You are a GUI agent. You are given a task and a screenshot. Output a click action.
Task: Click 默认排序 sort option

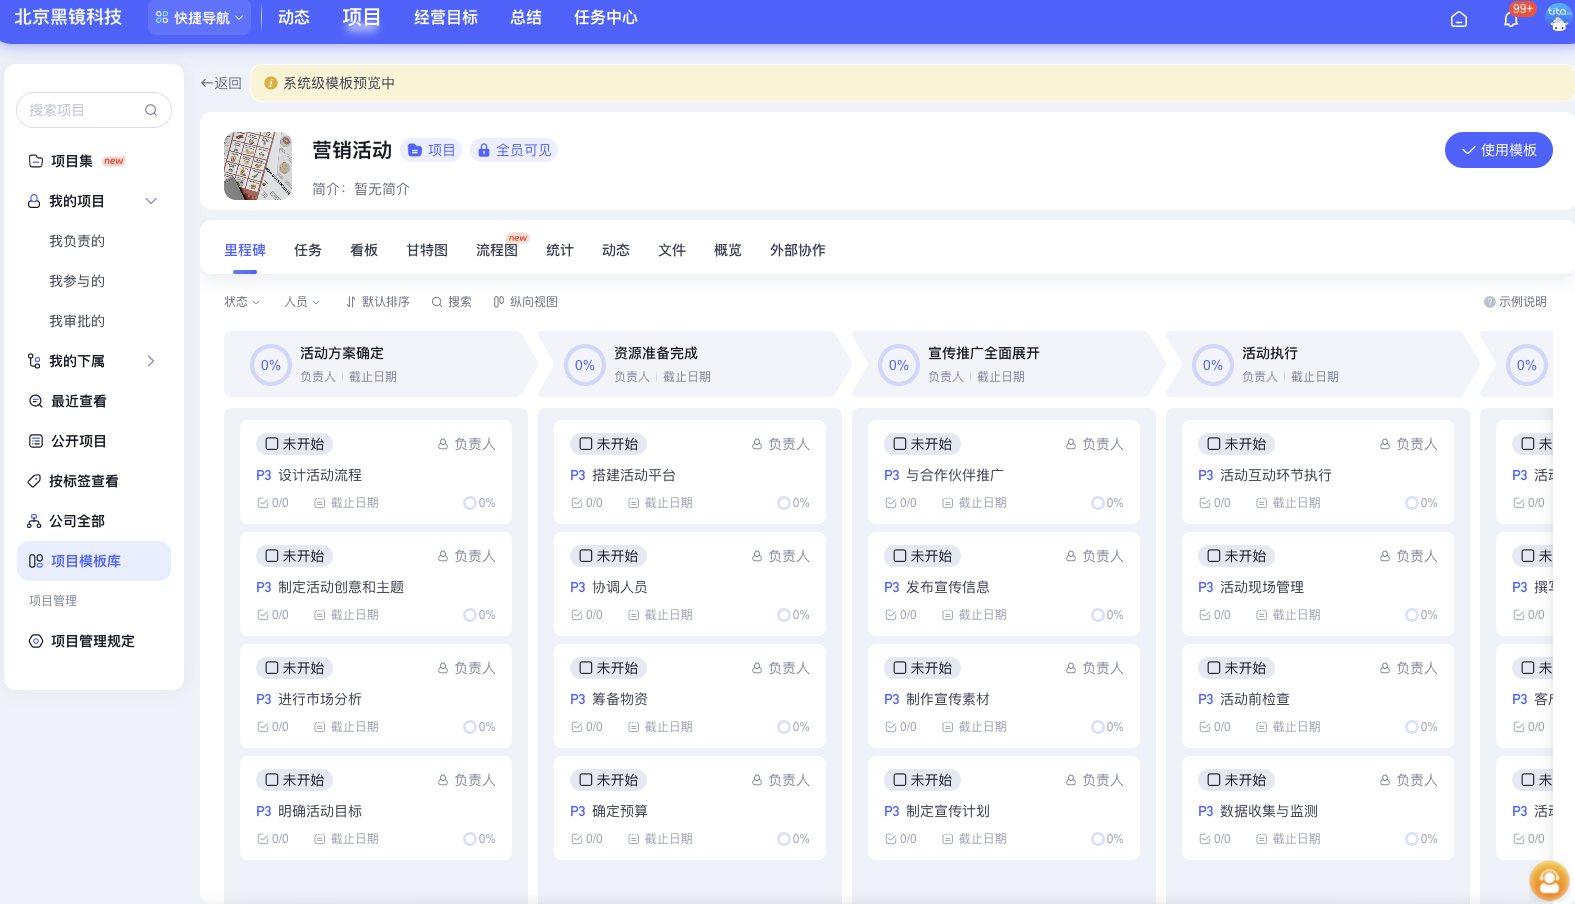coord(377,302)
